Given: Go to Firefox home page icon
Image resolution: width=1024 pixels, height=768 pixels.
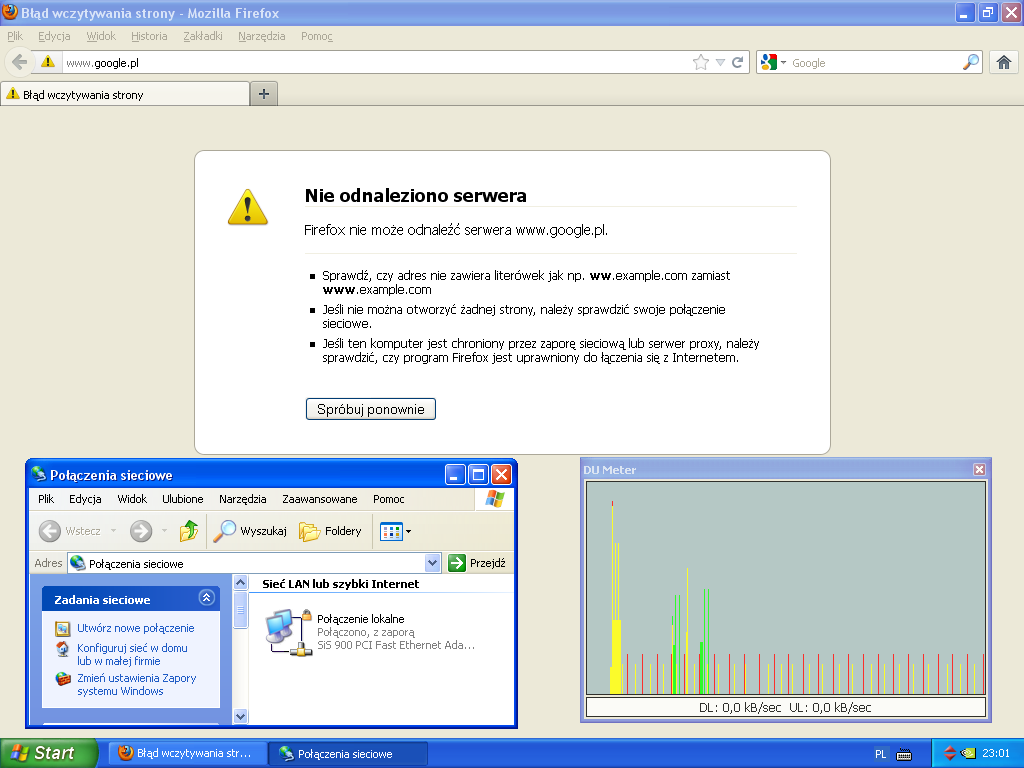Looking at the screenshot, I should click(x=1004, y=63).
